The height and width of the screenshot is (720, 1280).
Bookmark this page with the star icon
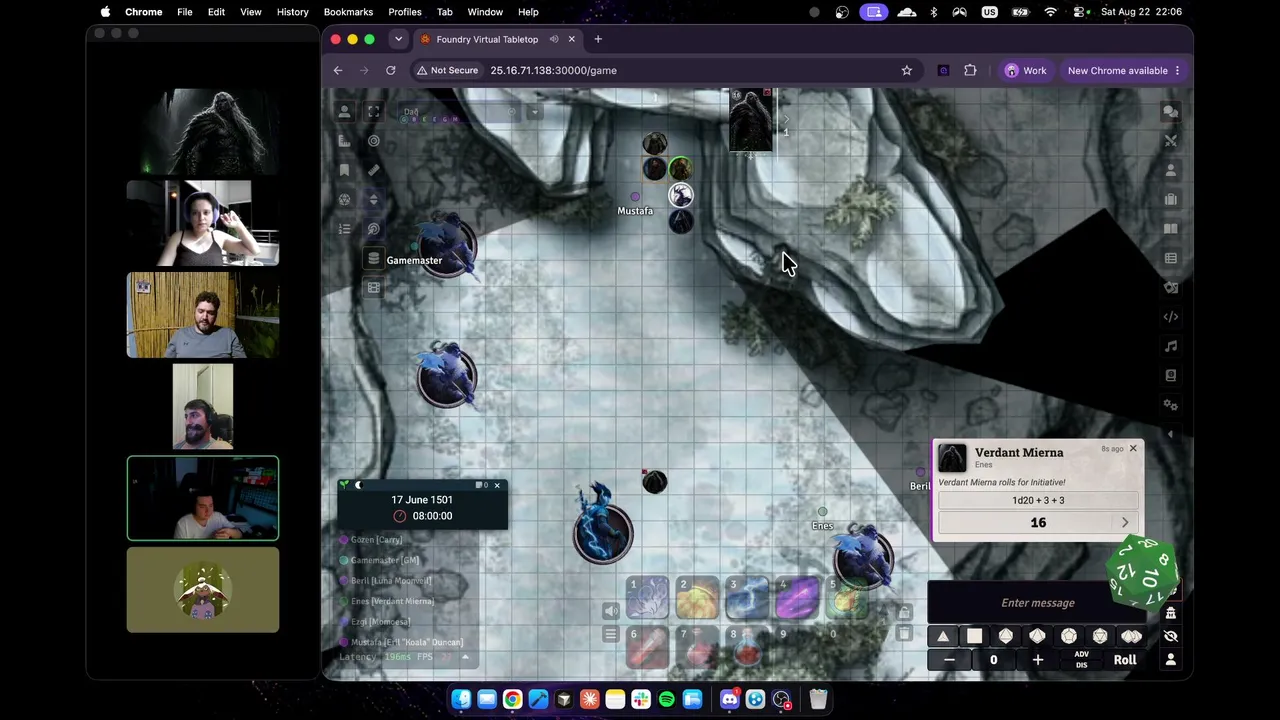click(907, 71)
